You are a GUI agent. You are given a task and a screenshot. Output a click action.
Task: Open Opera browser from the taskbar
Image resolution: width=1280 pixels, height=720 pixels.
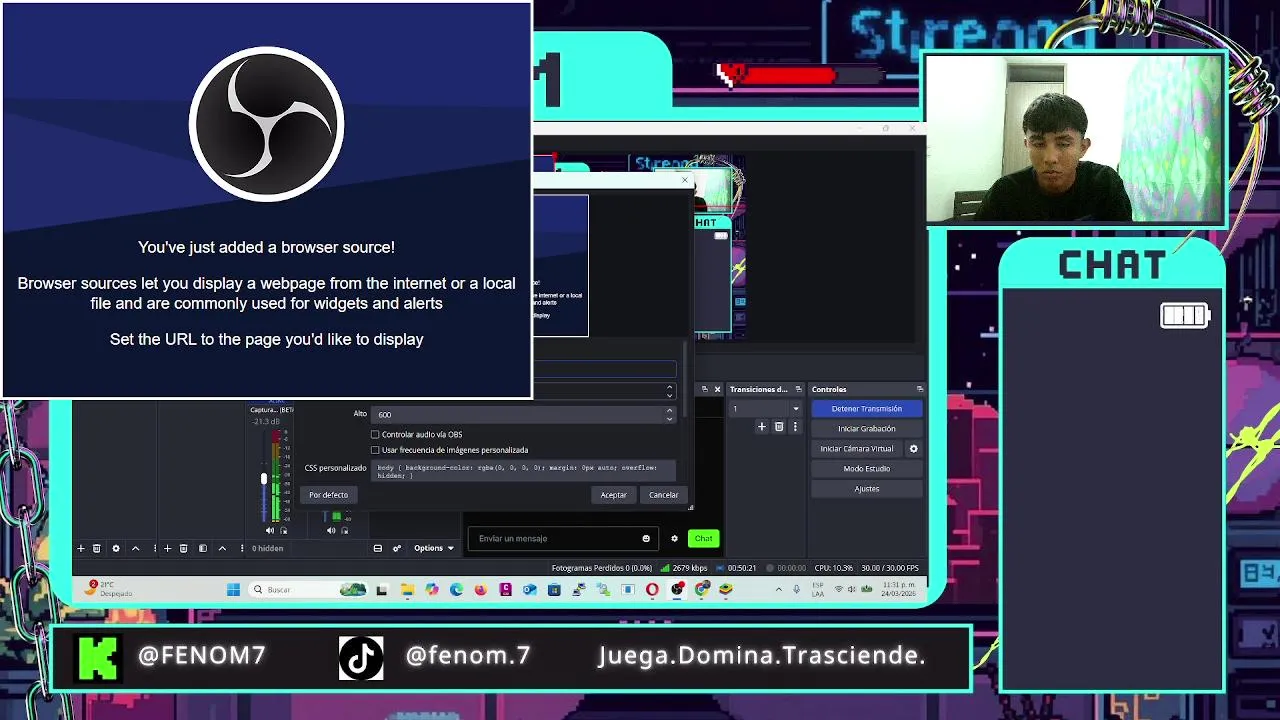pos(652,590)
